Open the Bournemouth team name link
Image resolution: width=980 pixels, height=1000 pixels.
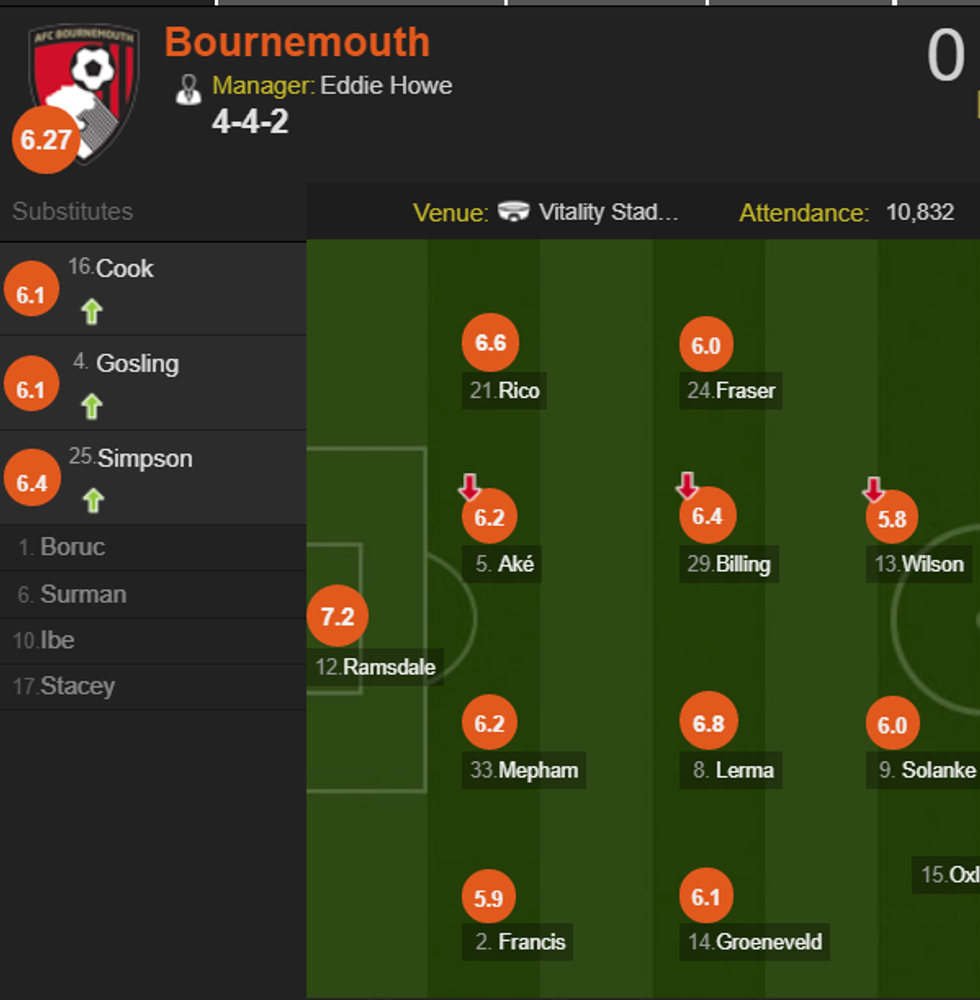click(x=297, y=43)
